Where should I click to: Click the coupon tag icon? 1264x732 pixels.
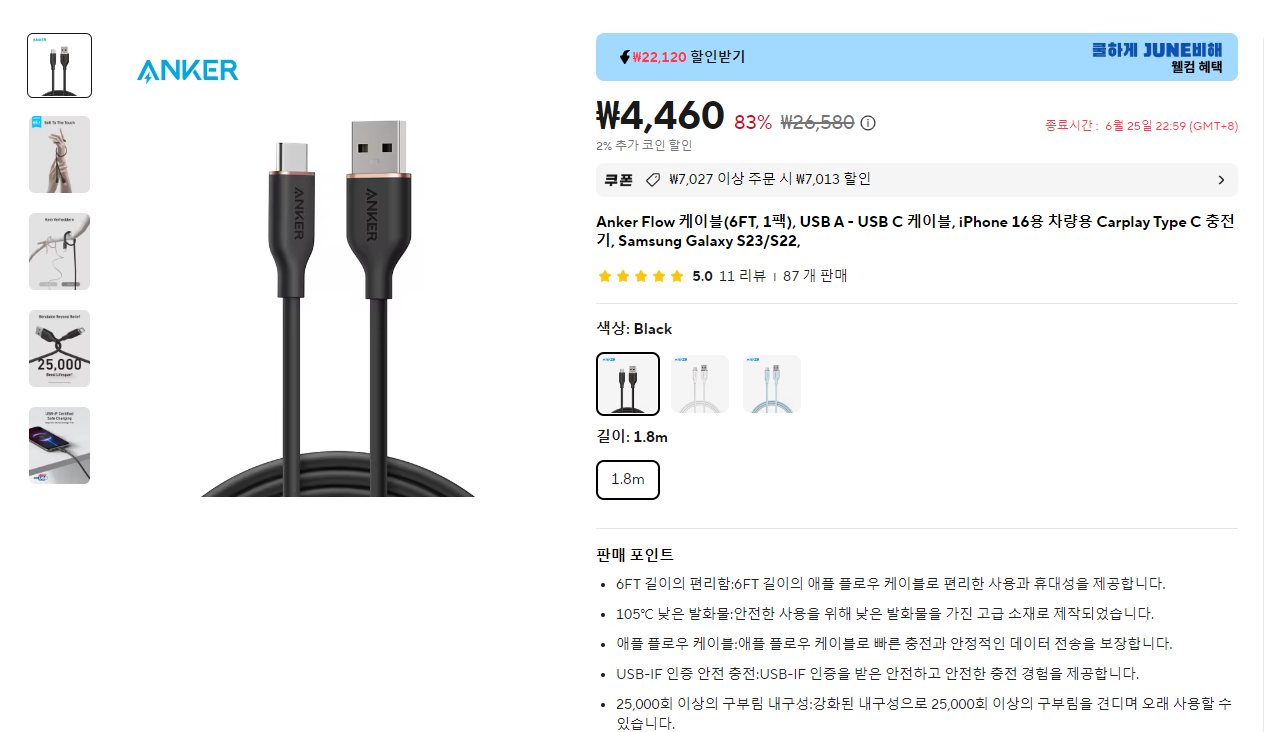pyautogui.click(x=653, y=180)
